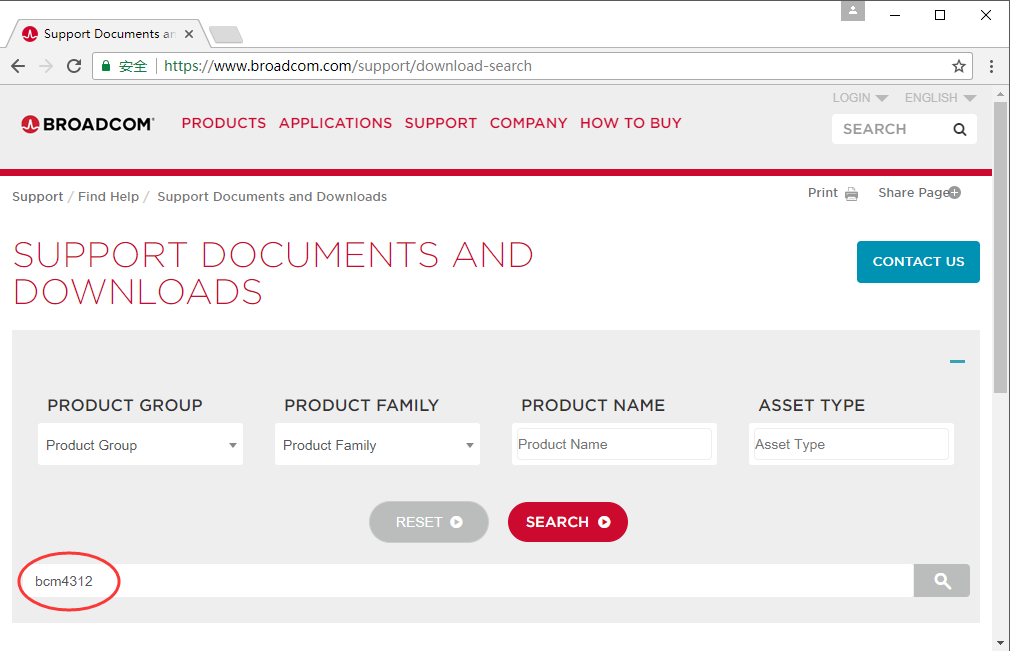Image resolution: width=1010 pixels, height=651 pixels.
Task: Click the scrollbar up arrow
Action: point(1000,94)
